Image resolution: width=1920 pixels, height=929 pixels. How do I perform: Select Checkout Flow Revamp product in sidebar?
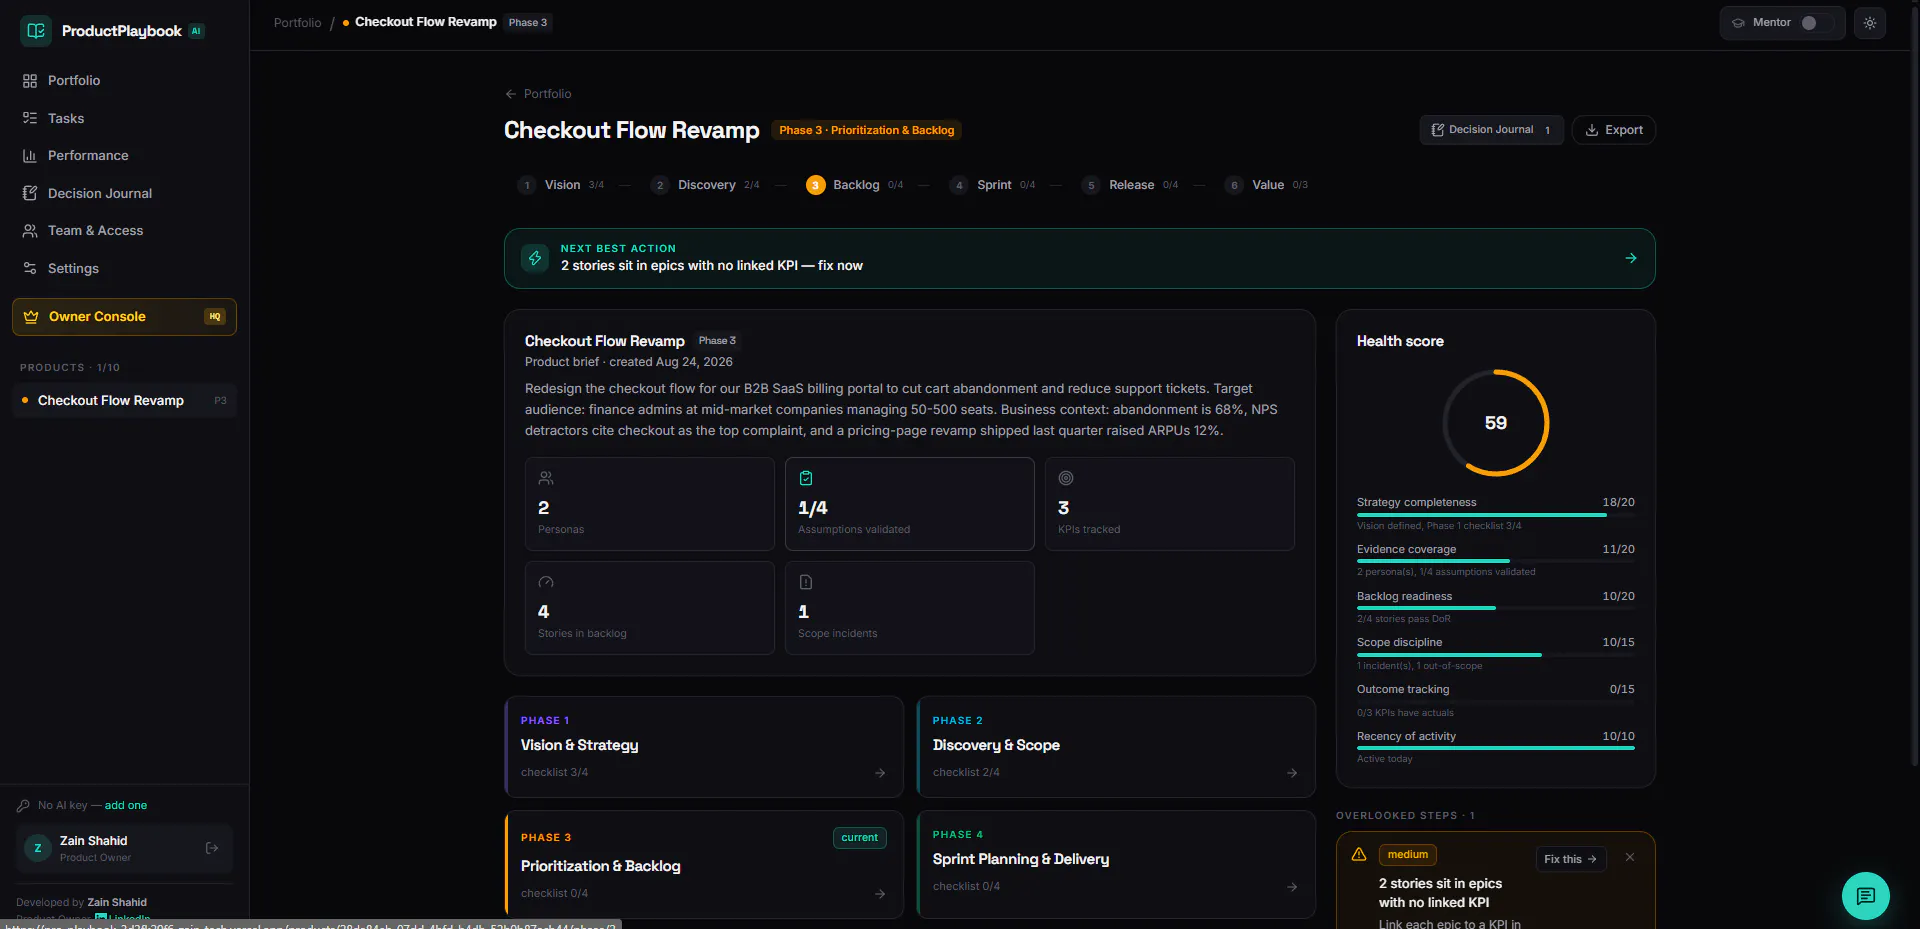pyautogui.click(x=124, y=400)
